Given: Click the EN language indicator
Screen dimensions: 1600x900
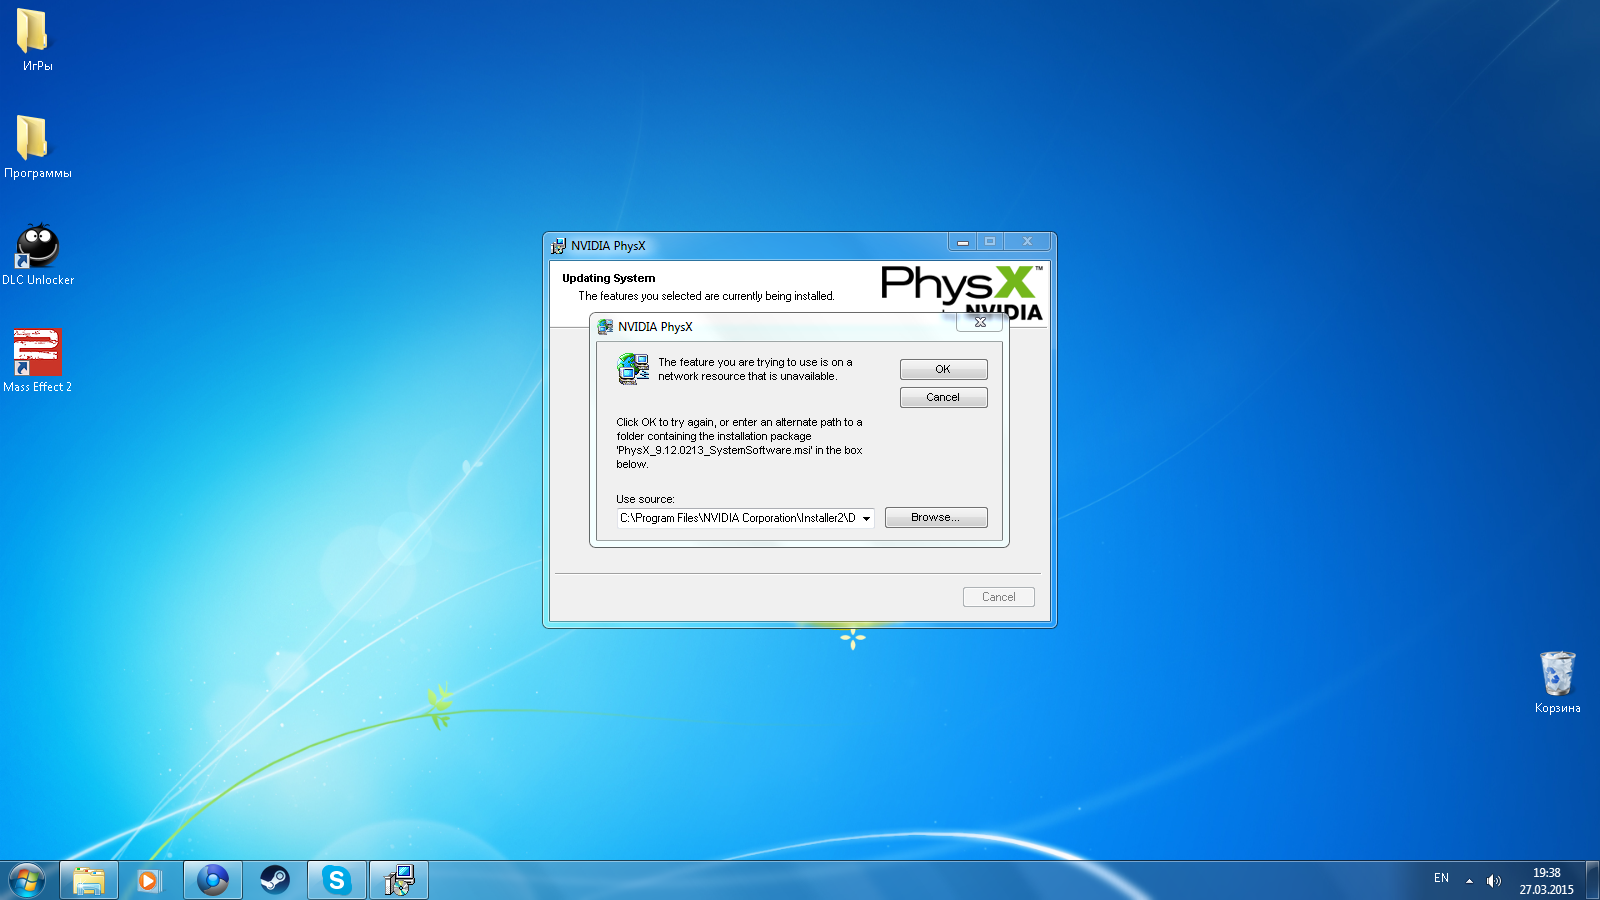Looking at the screenshot, I should pos(1441,878).
